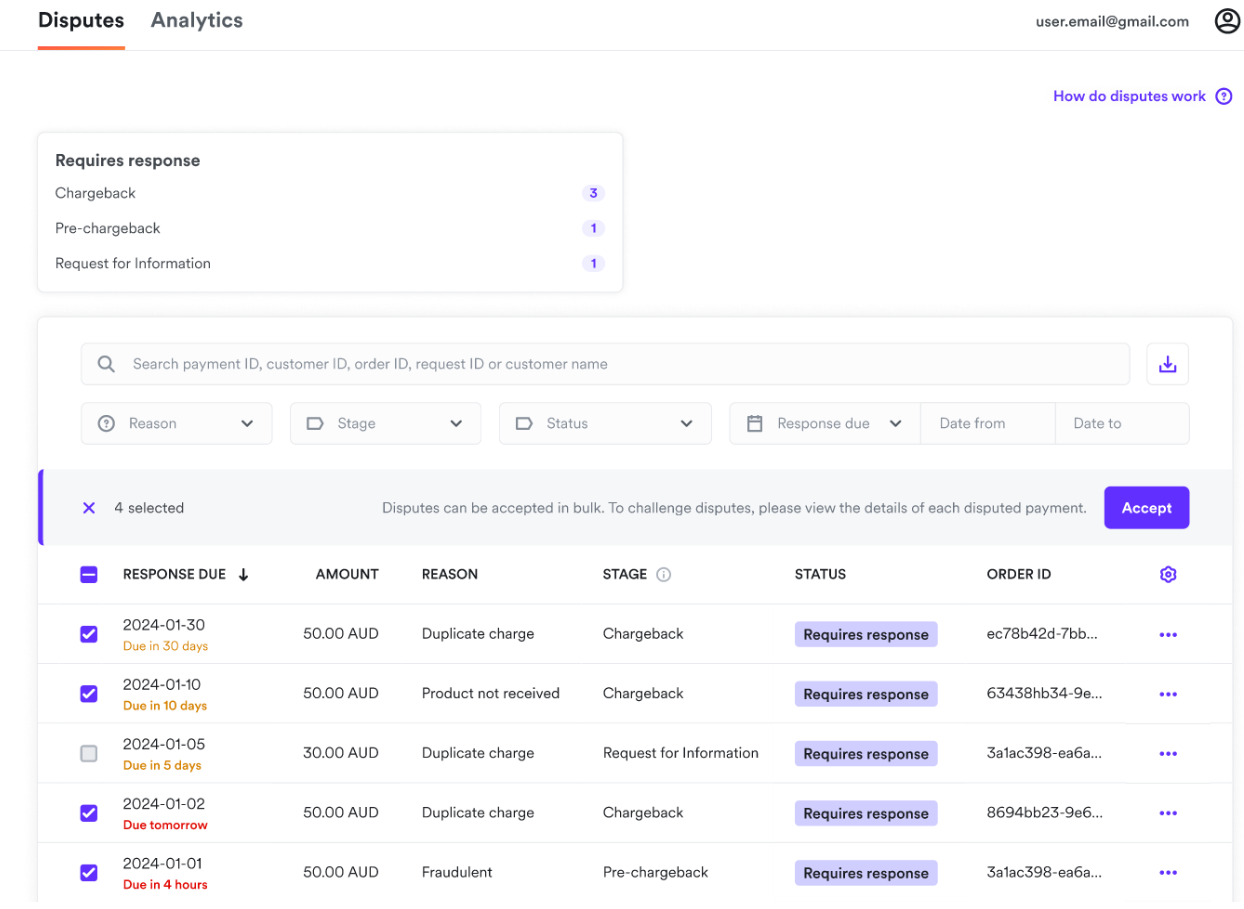Switch to the Analytics tab
This screenshot has width=1244, height=909.
point(196,20)
